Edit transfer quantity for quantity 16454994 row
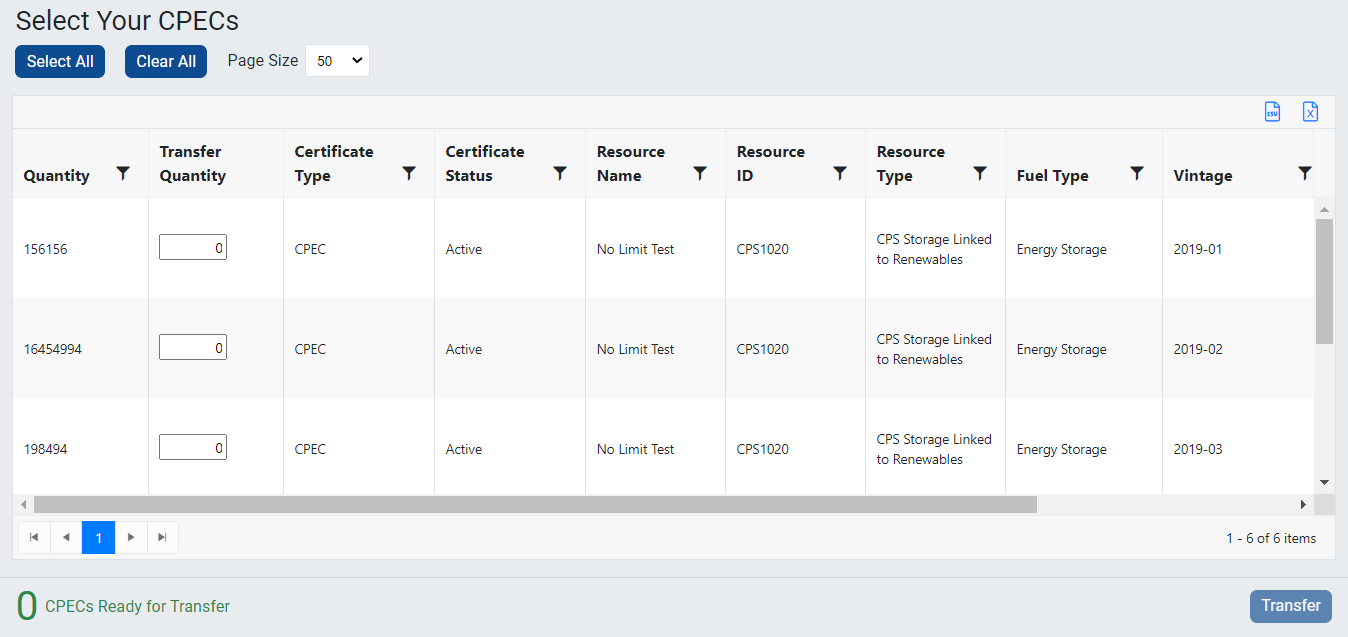Image resolution: width=1348 pixels, height=637 pixels. (x=193, y=348)
